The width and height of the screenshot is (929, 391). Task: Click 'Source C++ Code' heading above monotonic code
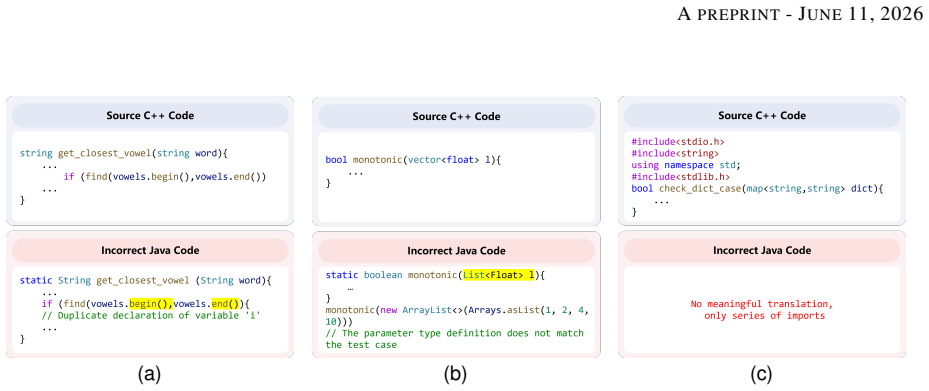(456, 116)
